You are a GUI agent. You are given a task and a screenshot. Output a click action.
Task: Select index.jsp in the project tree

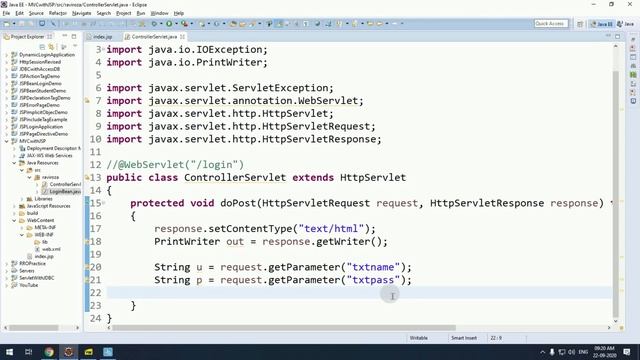[x=40, y=256]
